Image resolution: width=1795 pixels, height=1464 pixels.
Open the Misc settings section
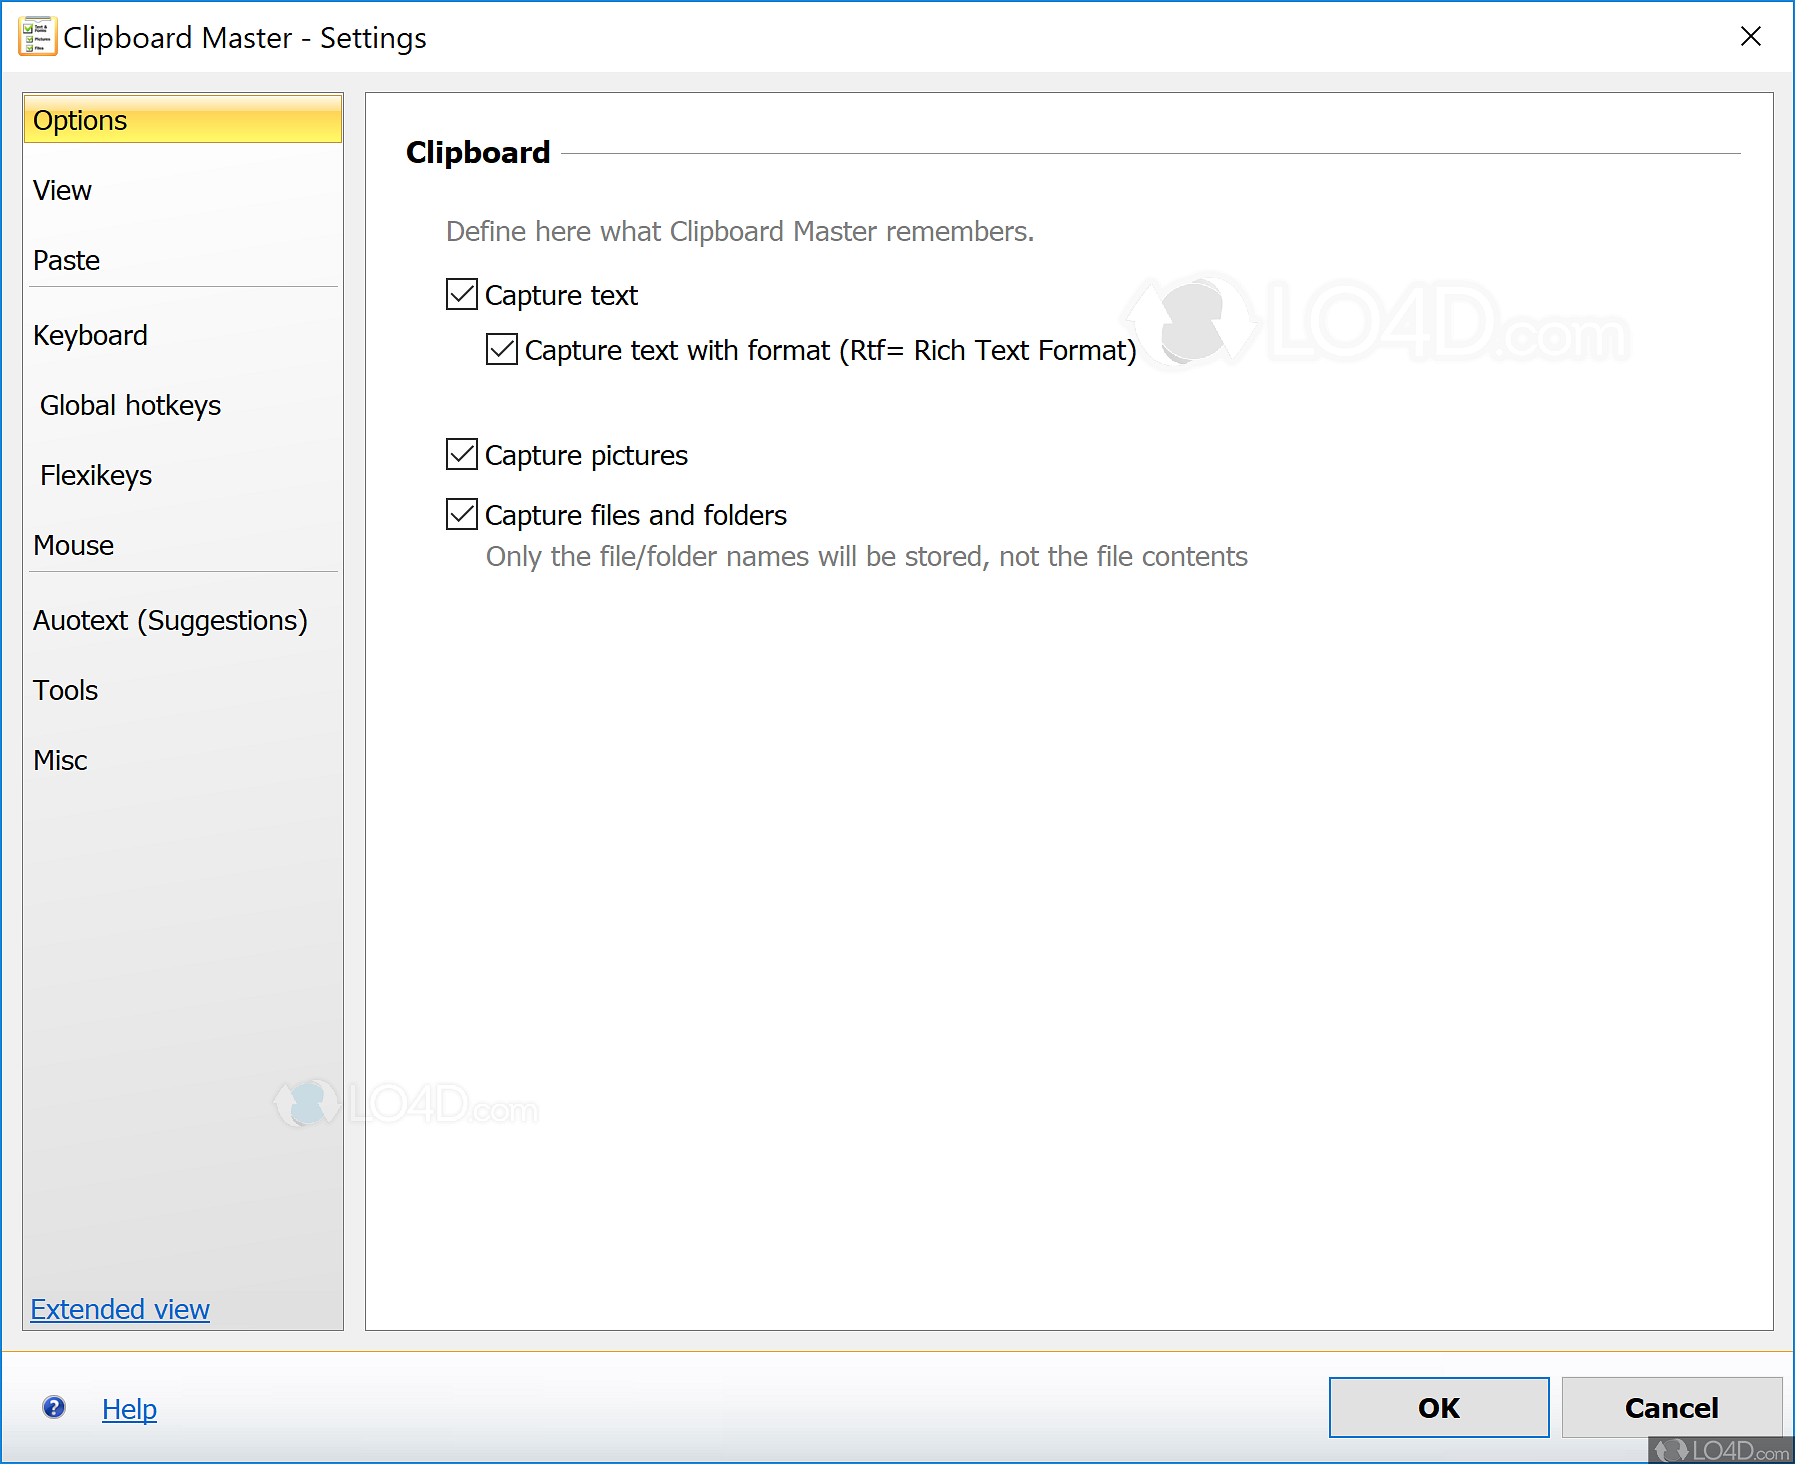pyautogui.click(x=183, y=760)
